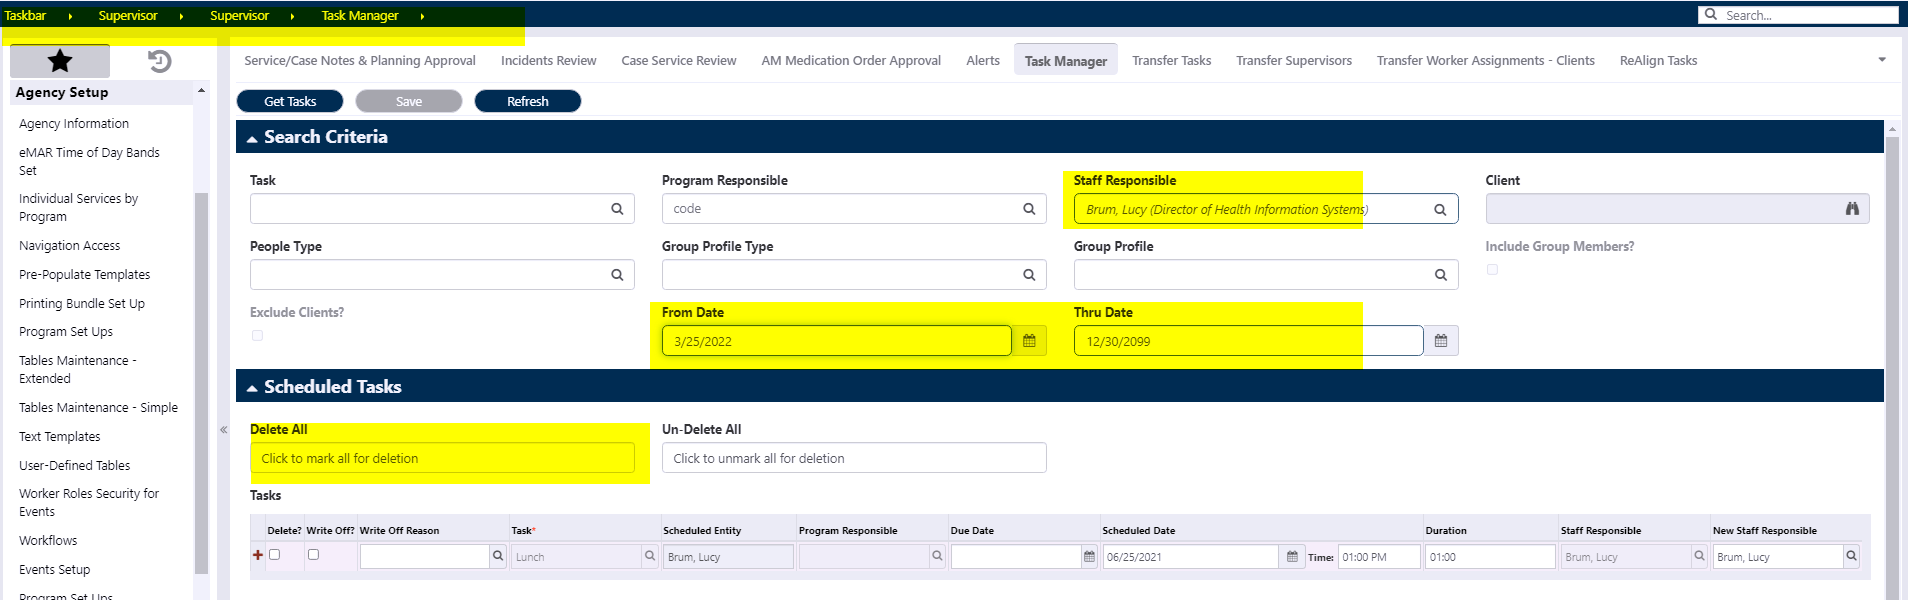The width and height of the screenshot is (1908, 600).
Task: Open the Task field lookup search
Action: coord(617,209)
